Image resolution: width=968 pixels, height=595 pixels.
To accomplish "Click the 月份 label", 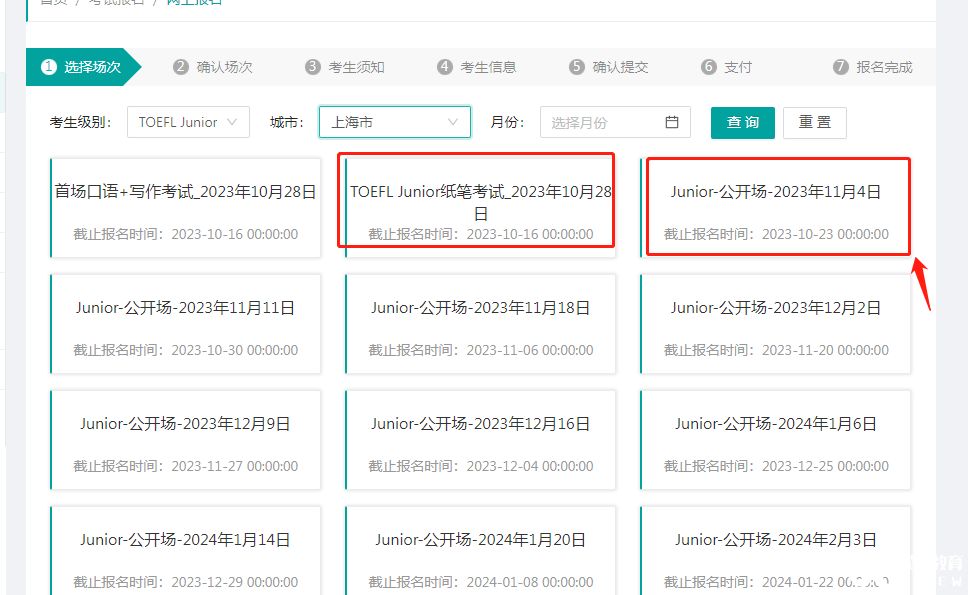I will (x=507, y=122).
